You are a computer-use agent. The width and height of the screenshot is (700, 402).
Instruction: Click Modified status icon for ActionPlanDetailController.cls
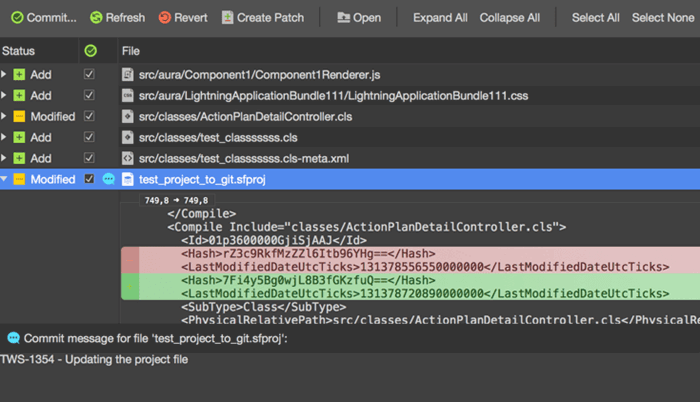[19, 117]
